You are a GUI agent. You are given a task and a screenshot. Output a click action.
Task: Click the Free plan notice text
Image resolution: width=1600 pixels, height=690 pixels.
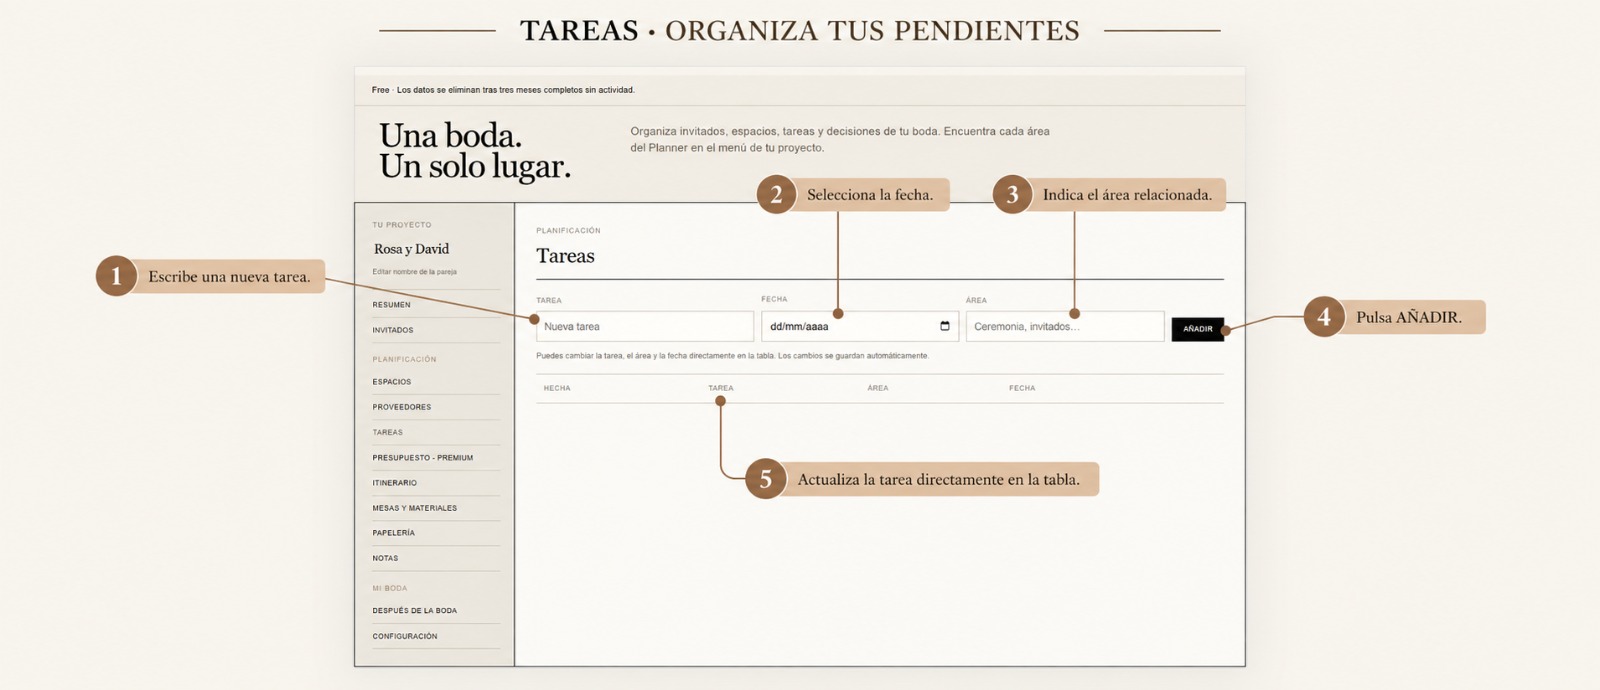[x=503, y=90]
